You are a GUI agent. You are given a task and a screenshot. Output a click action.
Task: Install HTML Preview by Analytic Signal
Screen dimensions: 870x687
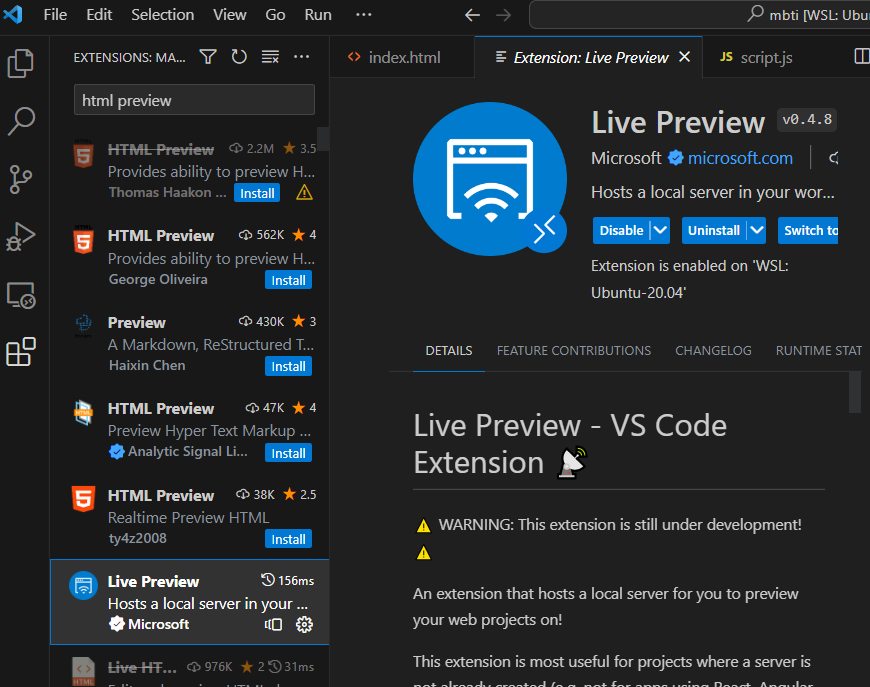pos(288,453)
